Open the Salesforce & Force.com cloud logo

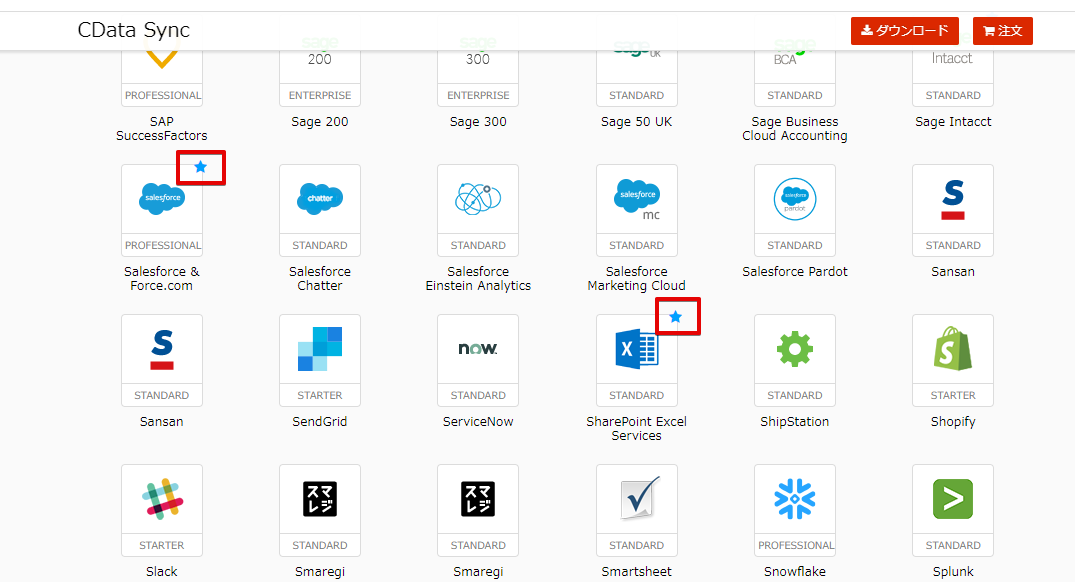point(162,198)
